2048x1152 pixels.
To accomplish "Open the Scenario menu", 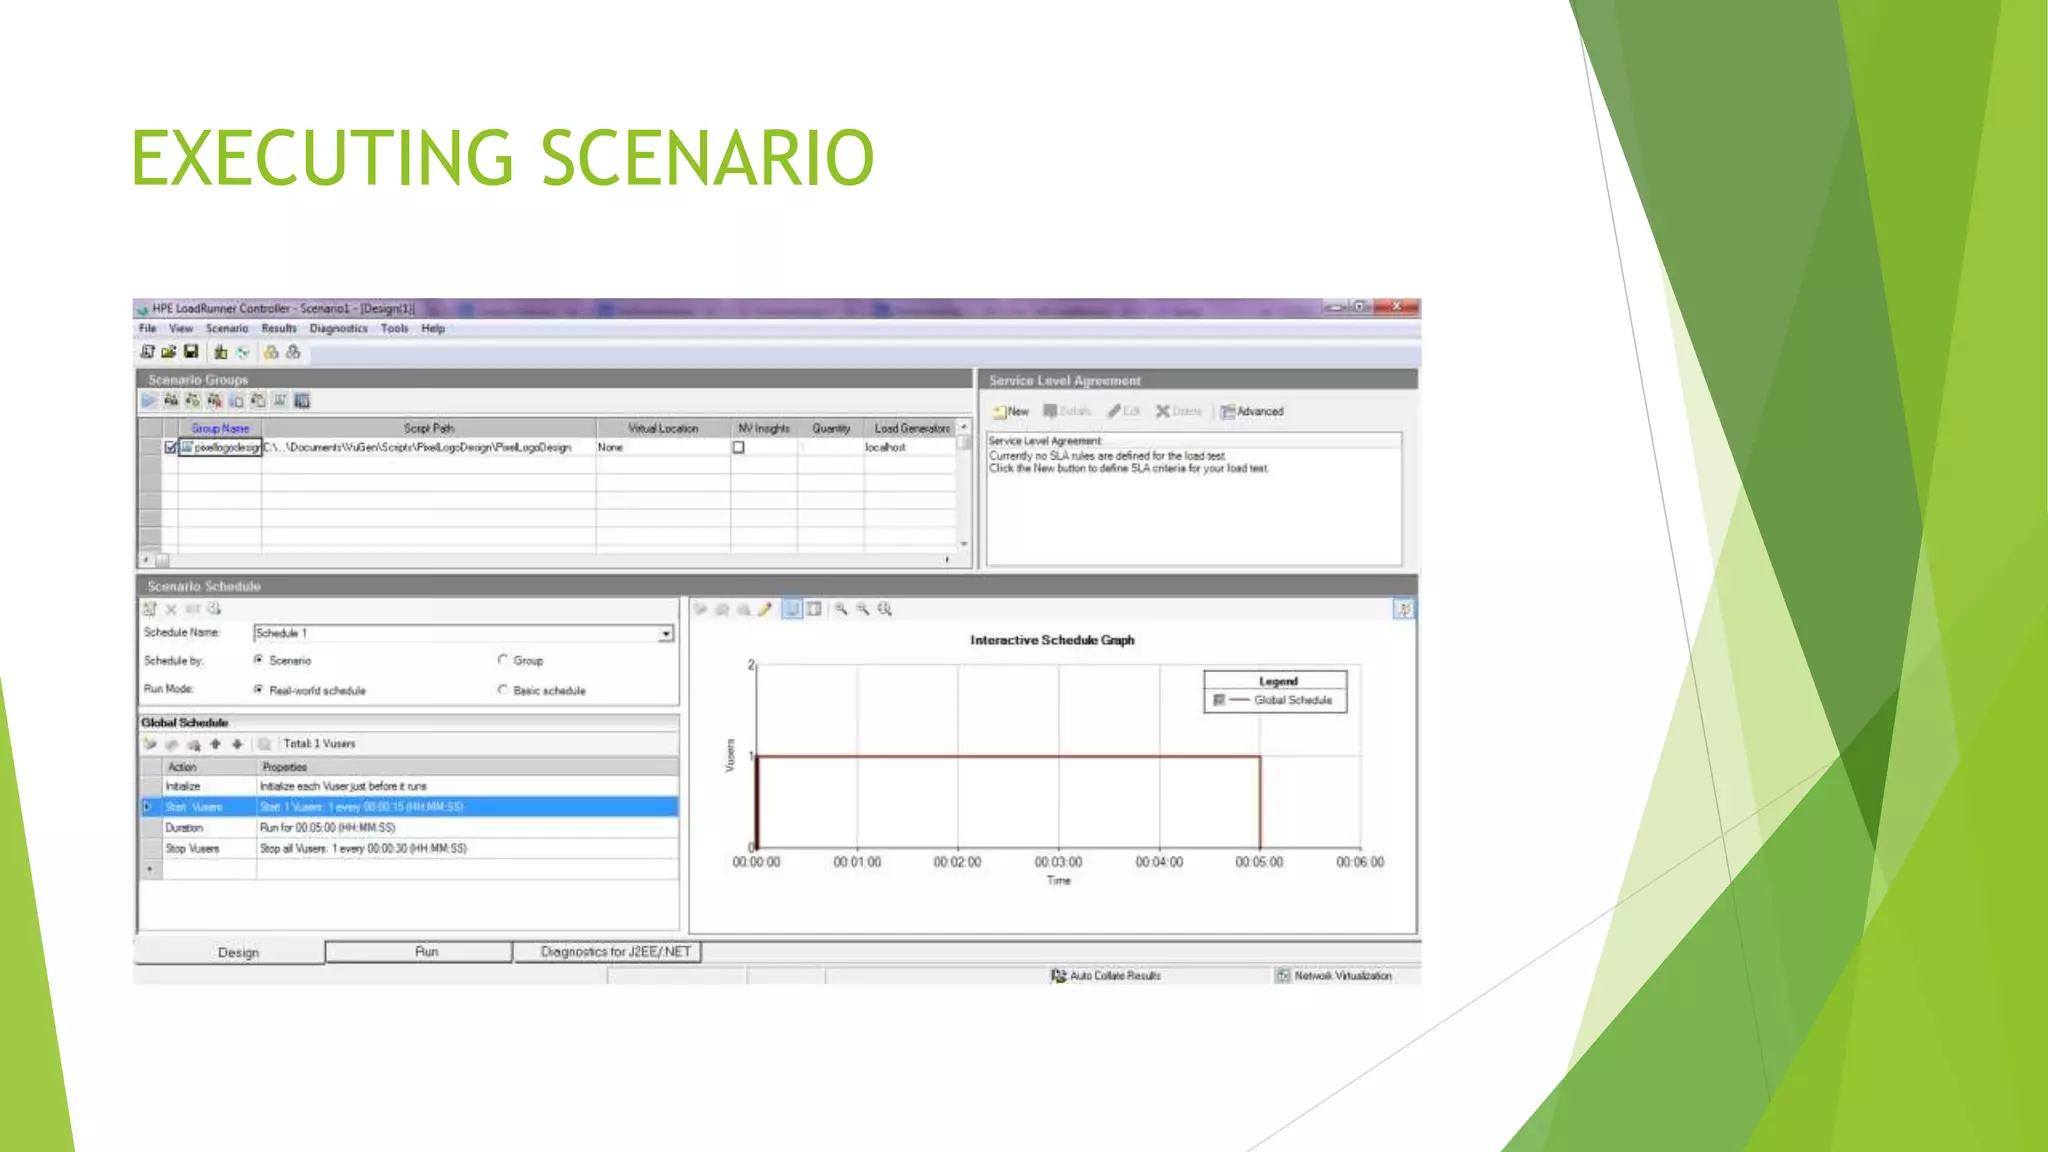I will (226, 329).
